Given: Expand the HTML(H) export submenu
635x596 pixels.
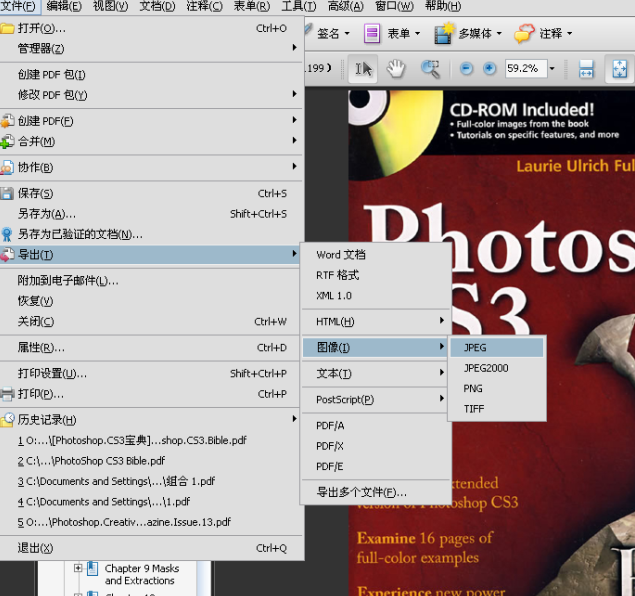Looking at the screenshot, I should click(376, 321).
